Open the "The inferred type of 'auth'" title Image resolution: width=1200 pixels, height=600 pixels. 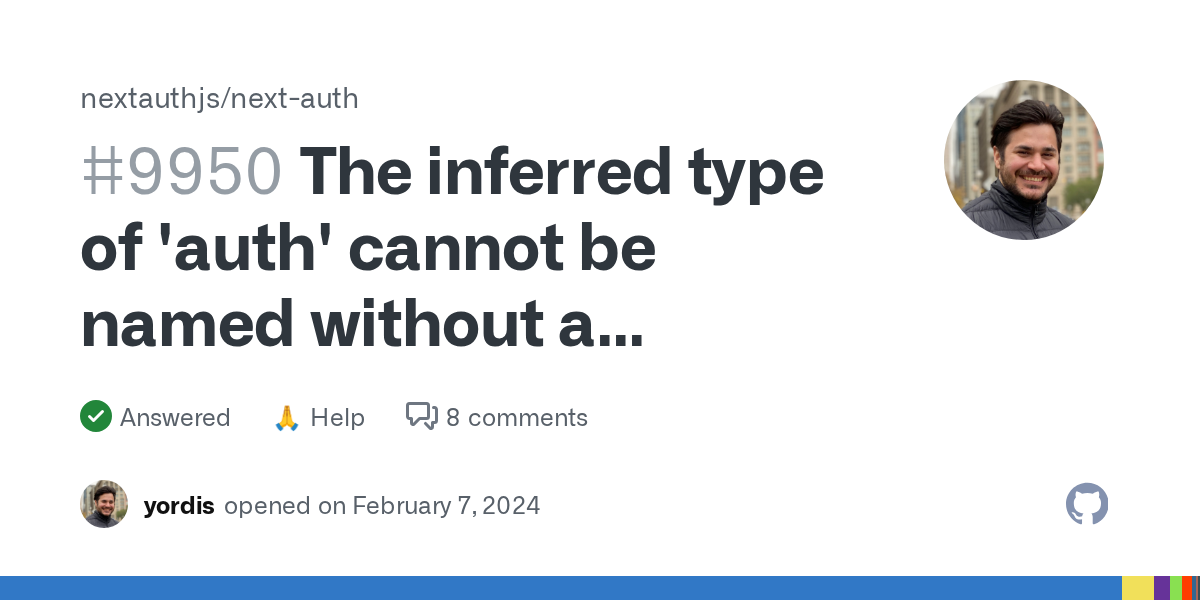(562, 172)
